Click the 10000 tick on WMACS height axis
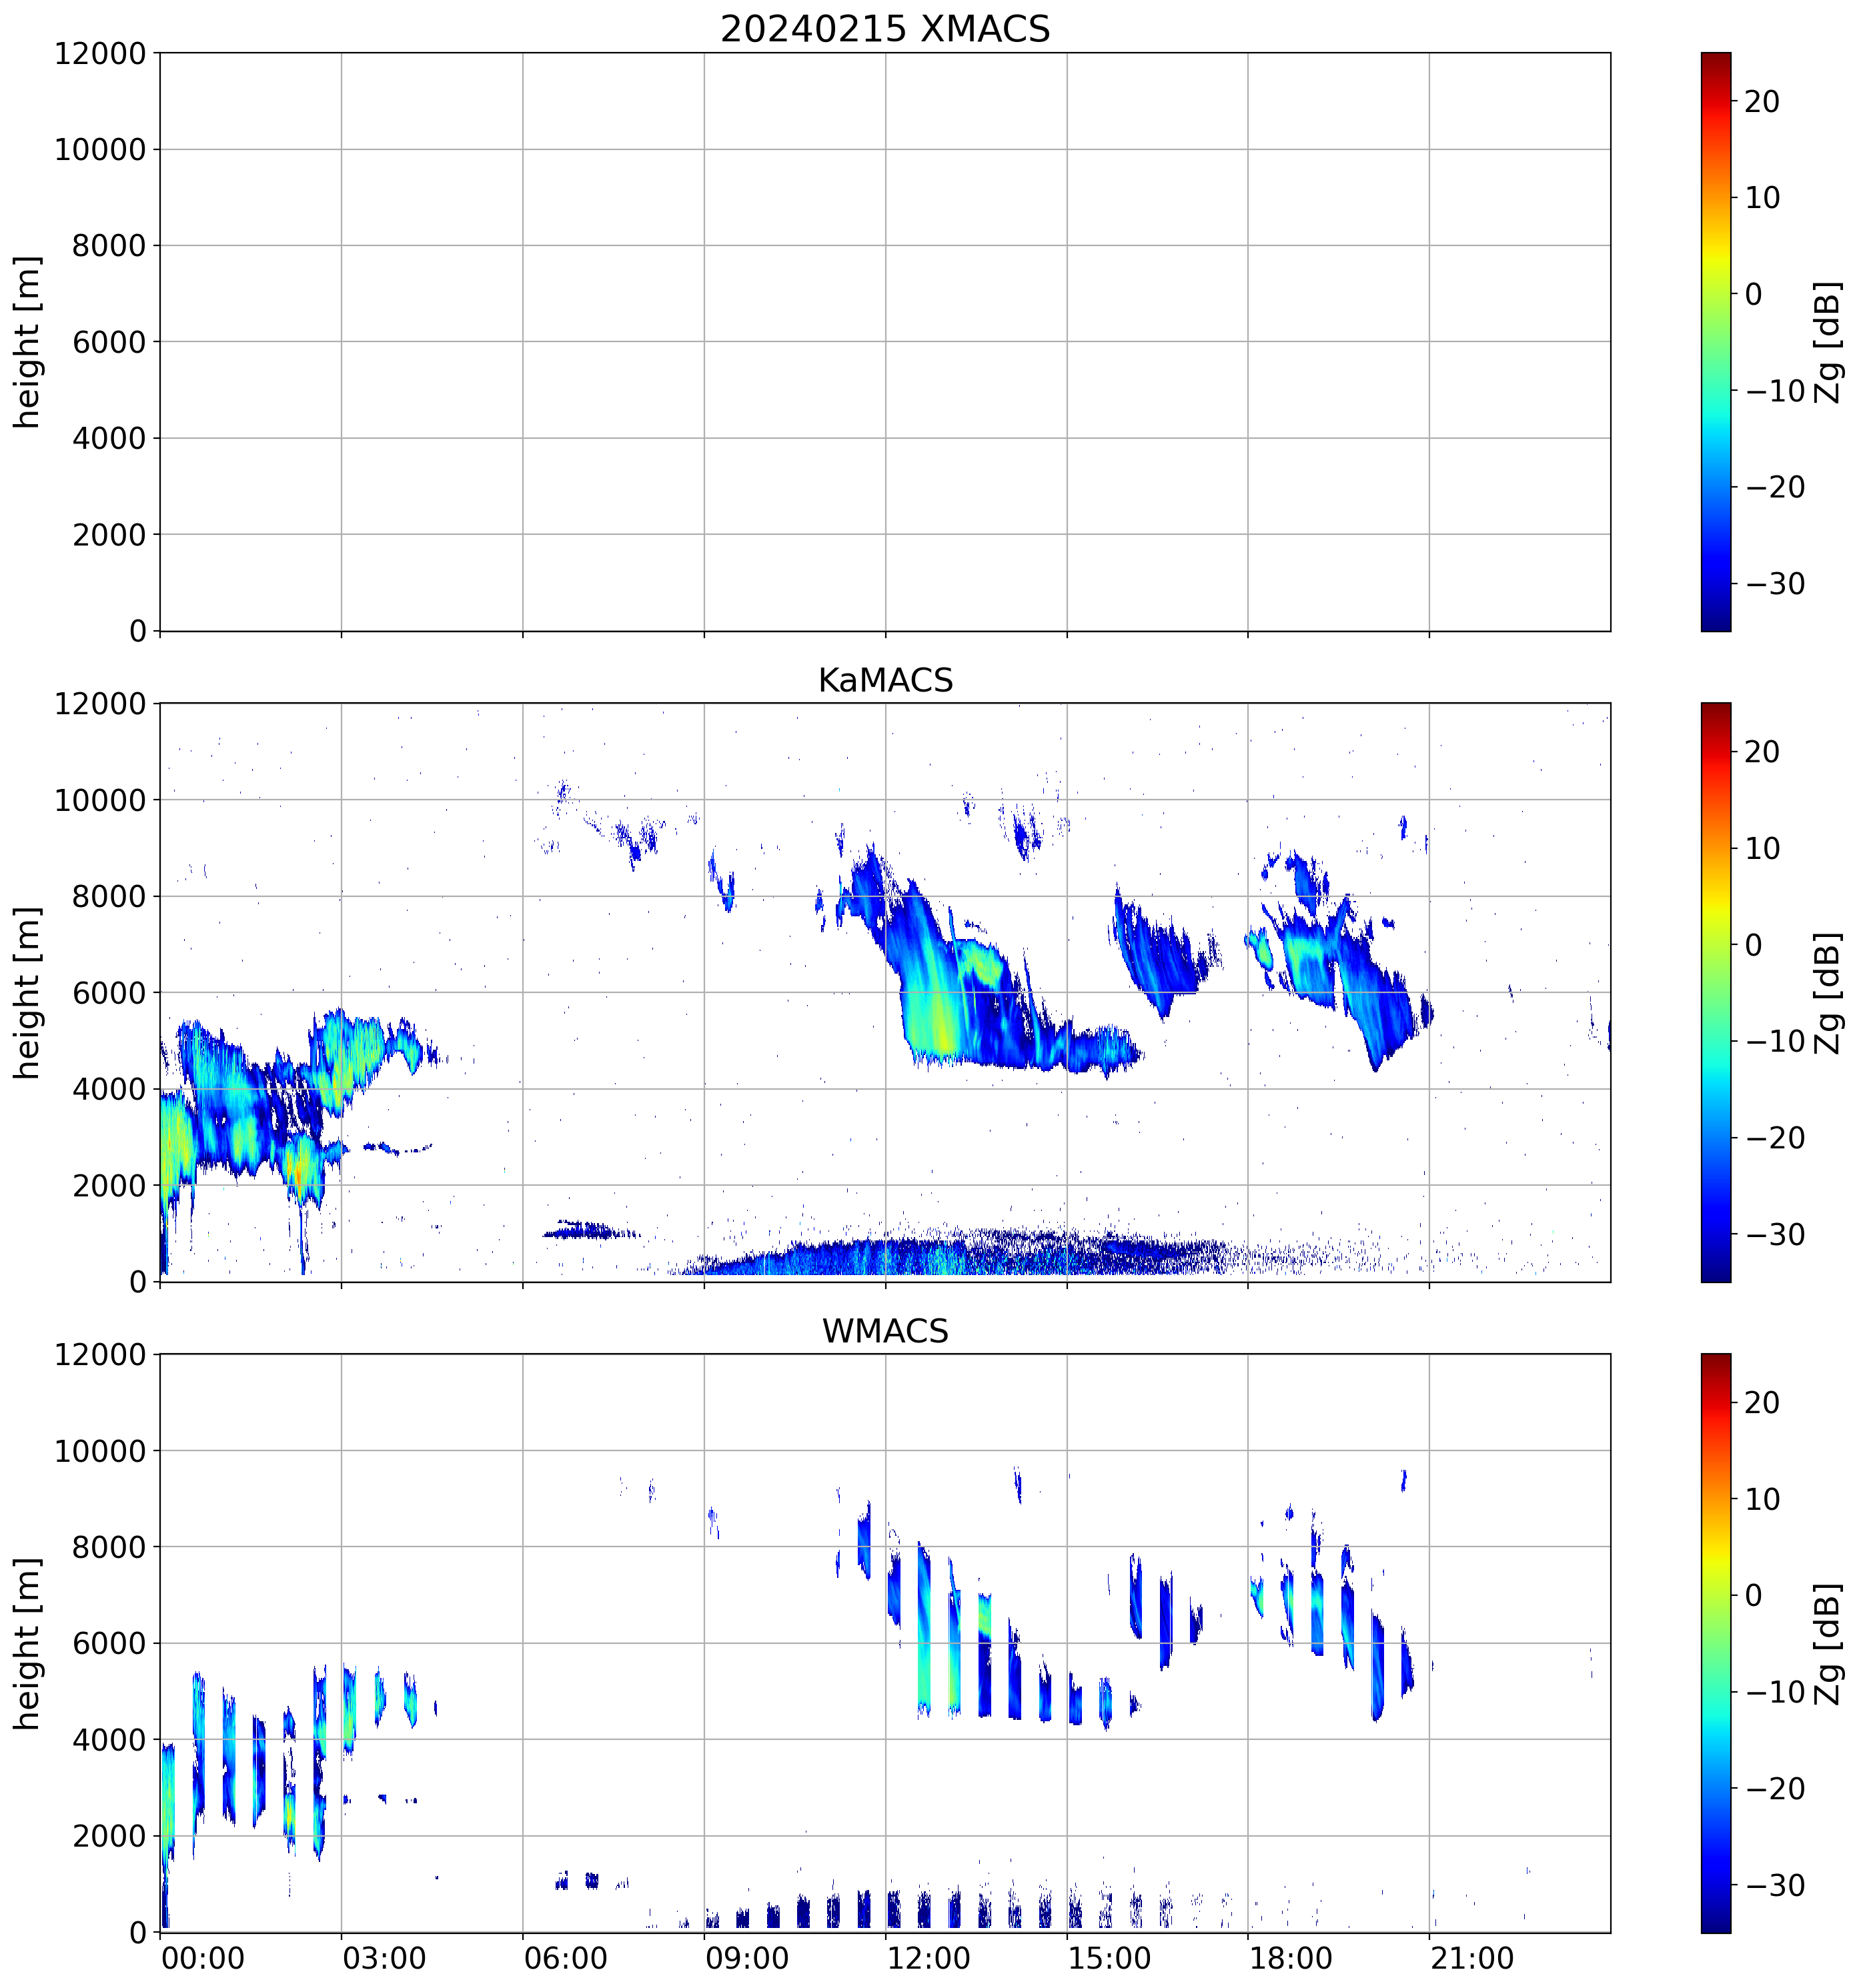This screenshot has height=1988, width=1859. 100,1451
